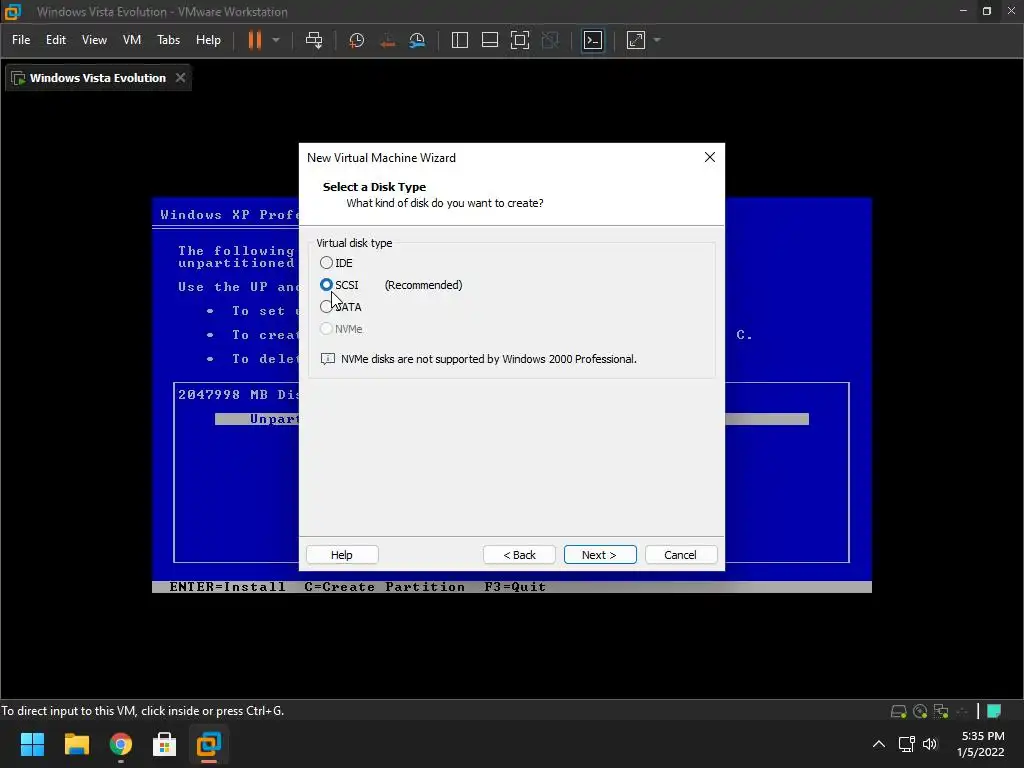This screenshot has height=768, width=1024.
Task: Click 'NVMe disks are not supported' message
Action: (x=488, y=359)
